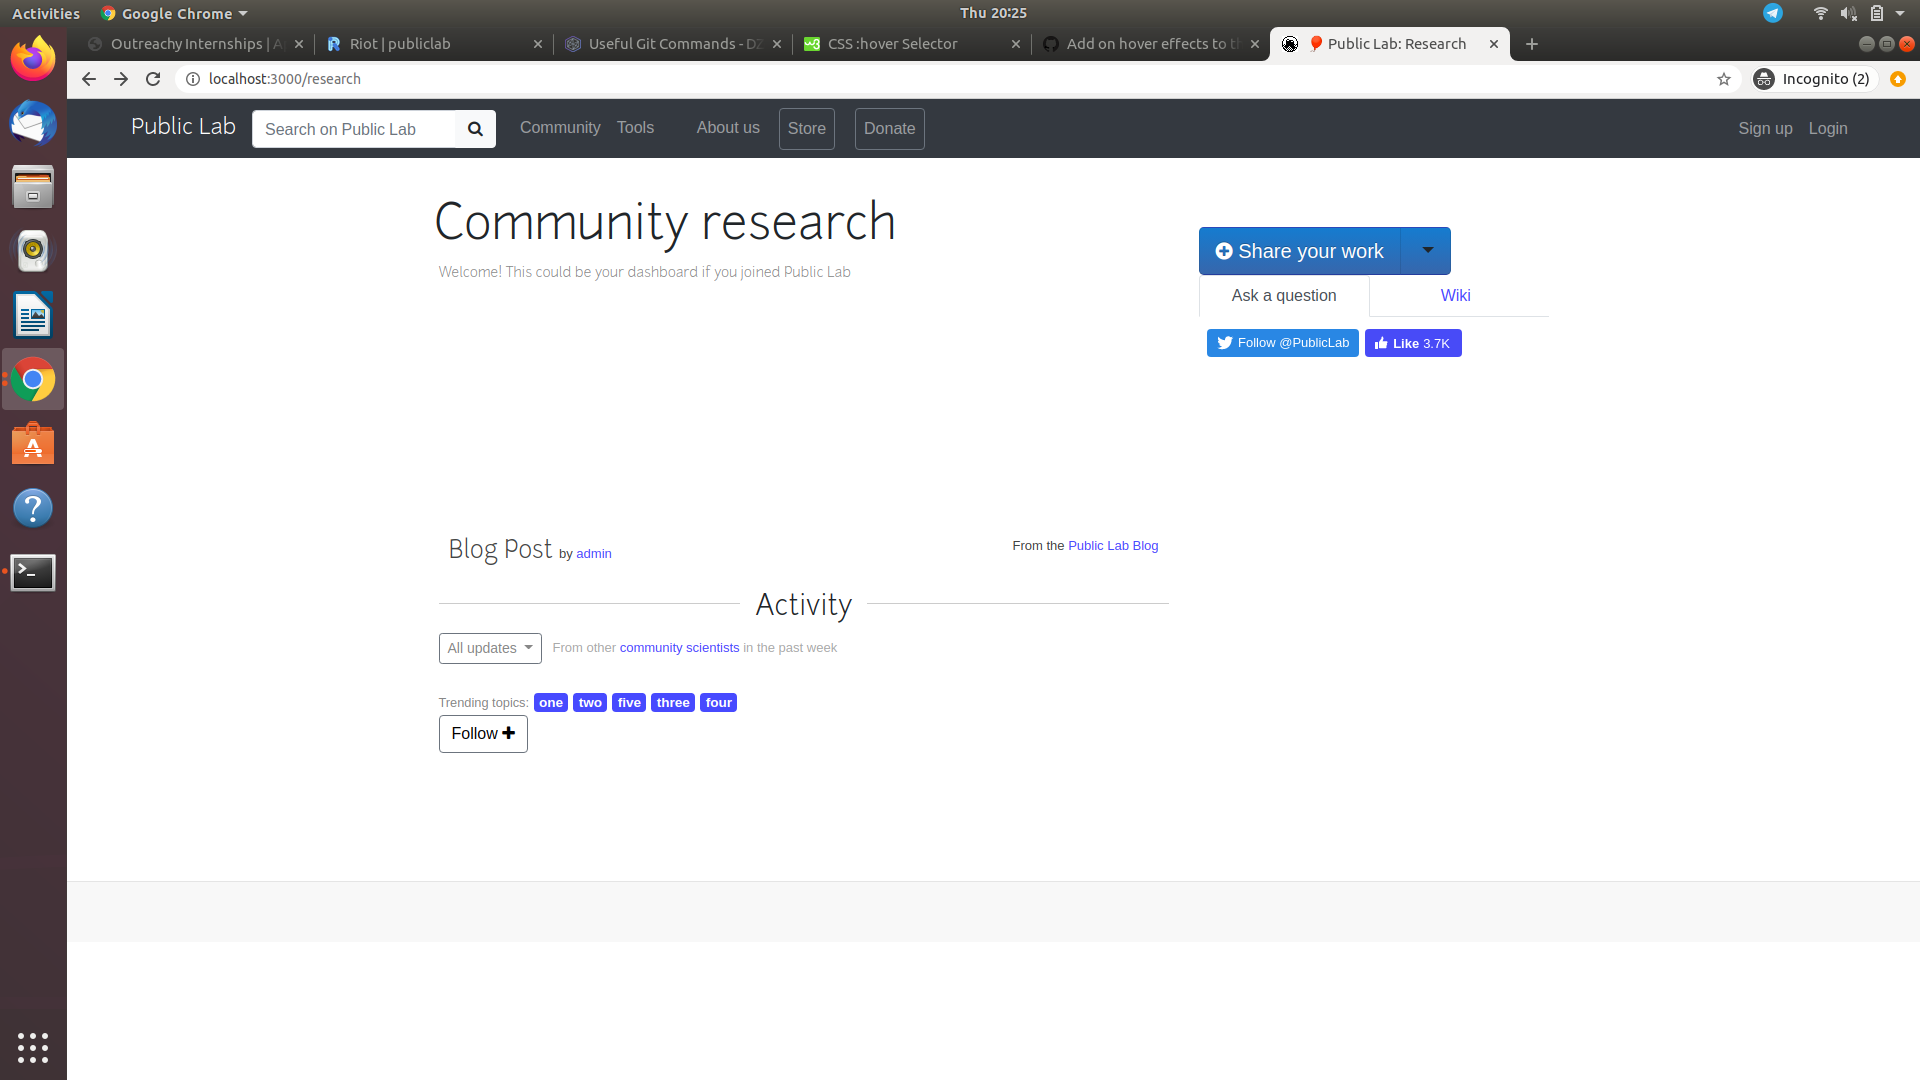Click the Donate button
This screenshot has width=1920, height=1080.
point(889,129)
